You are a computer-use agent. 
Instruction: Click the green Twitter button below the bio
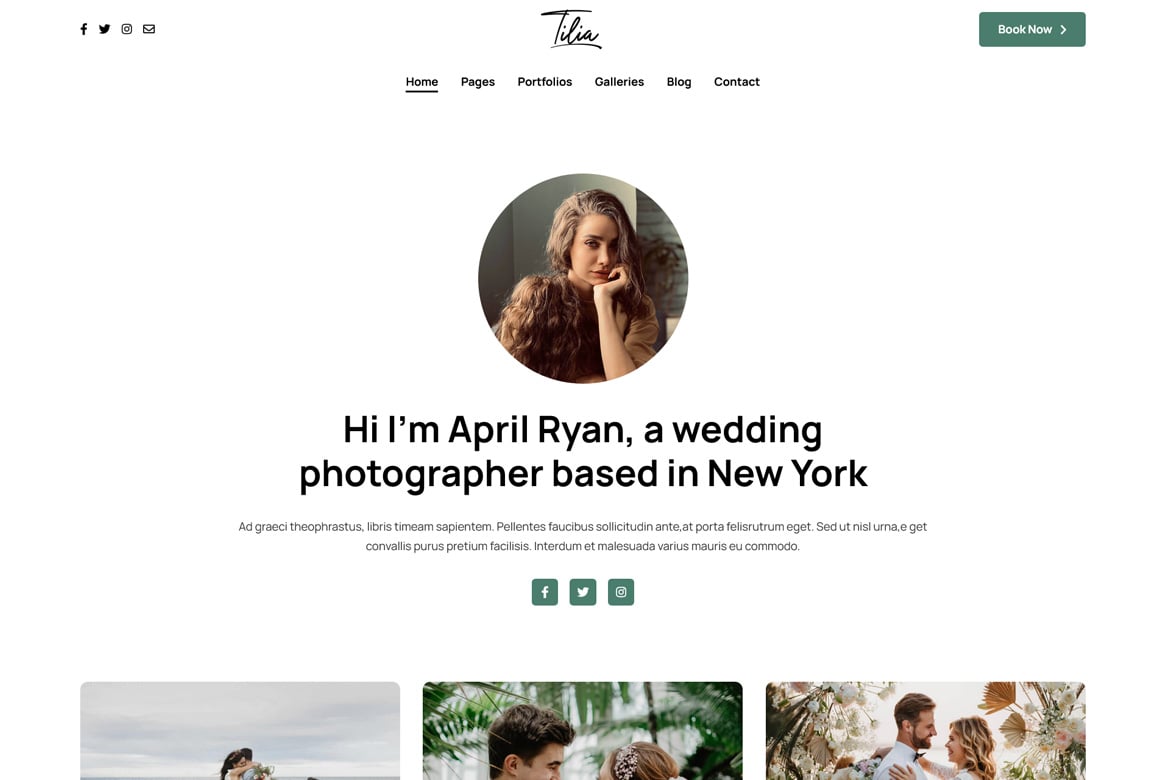point(583,592)
